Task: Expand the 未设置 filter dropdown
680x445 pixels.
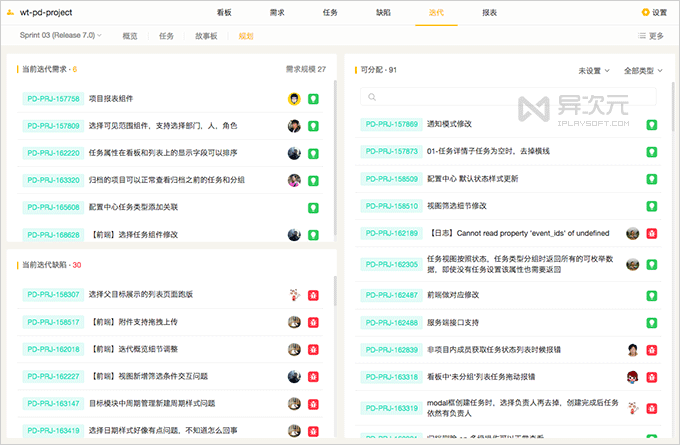Action: tap(594, 71)
